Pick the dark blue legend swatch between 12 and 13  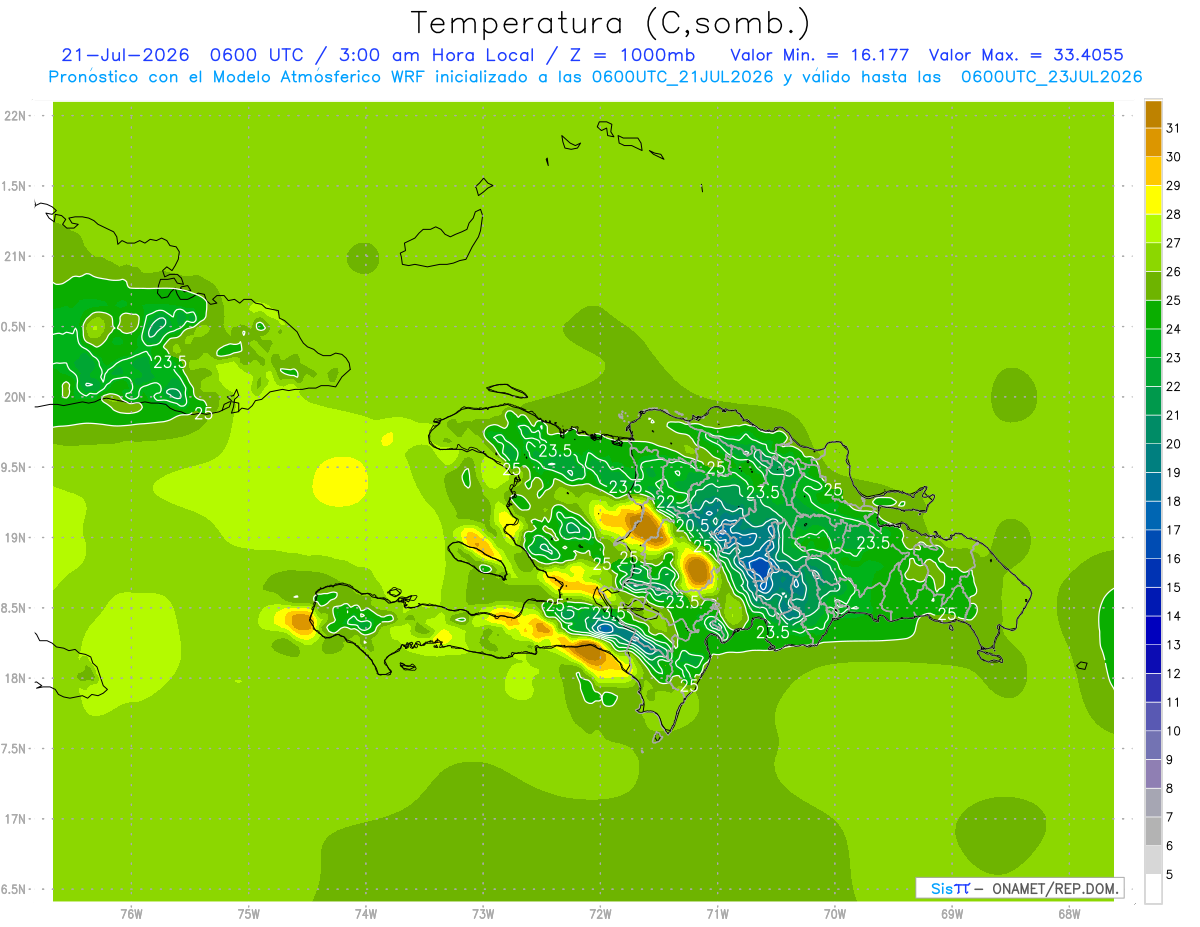(1153, 659)
